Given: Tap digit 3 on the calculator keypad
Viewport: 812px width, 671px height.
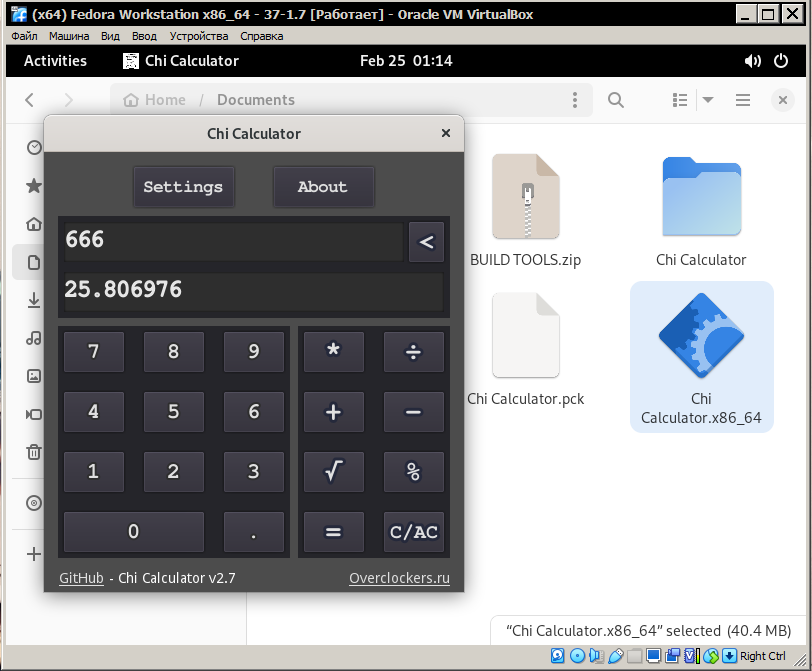Looking at the screenshot, I should 254,472.
